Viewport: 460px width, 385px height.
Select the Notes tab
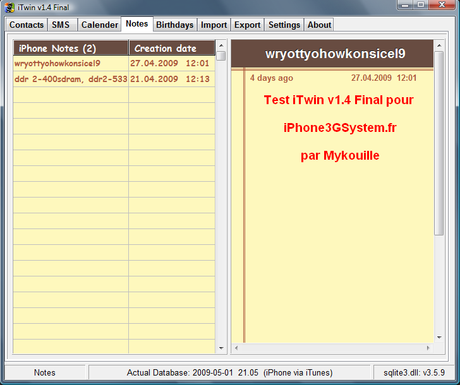click(137, 24)
